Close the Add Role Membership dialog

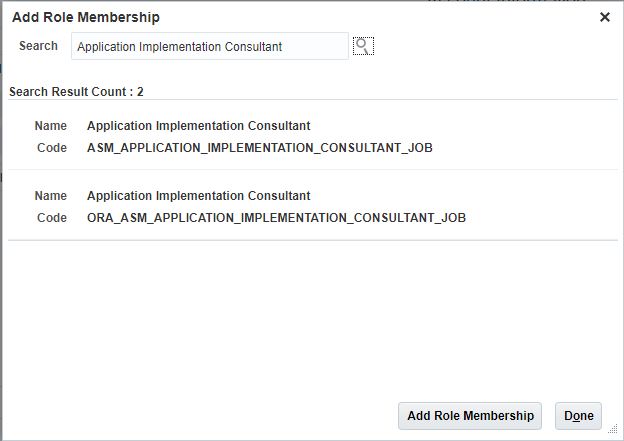coord(604,17)
